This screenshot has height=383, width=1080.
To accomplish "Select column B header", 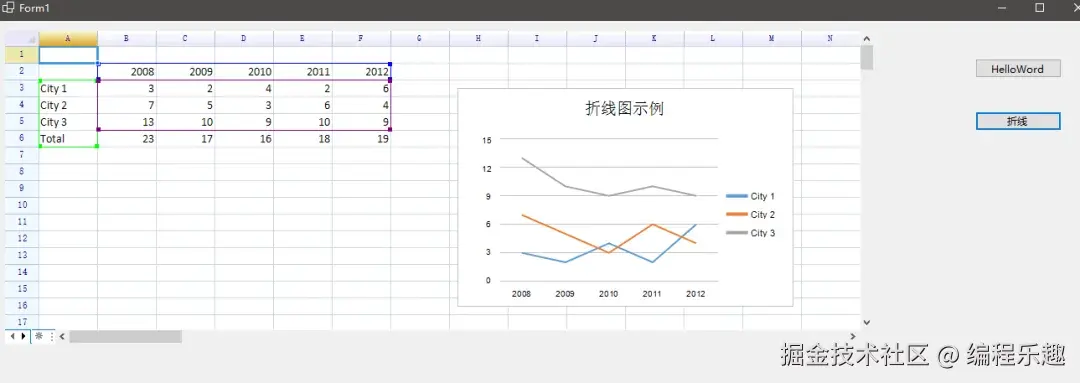I will (x=127, y=39).
